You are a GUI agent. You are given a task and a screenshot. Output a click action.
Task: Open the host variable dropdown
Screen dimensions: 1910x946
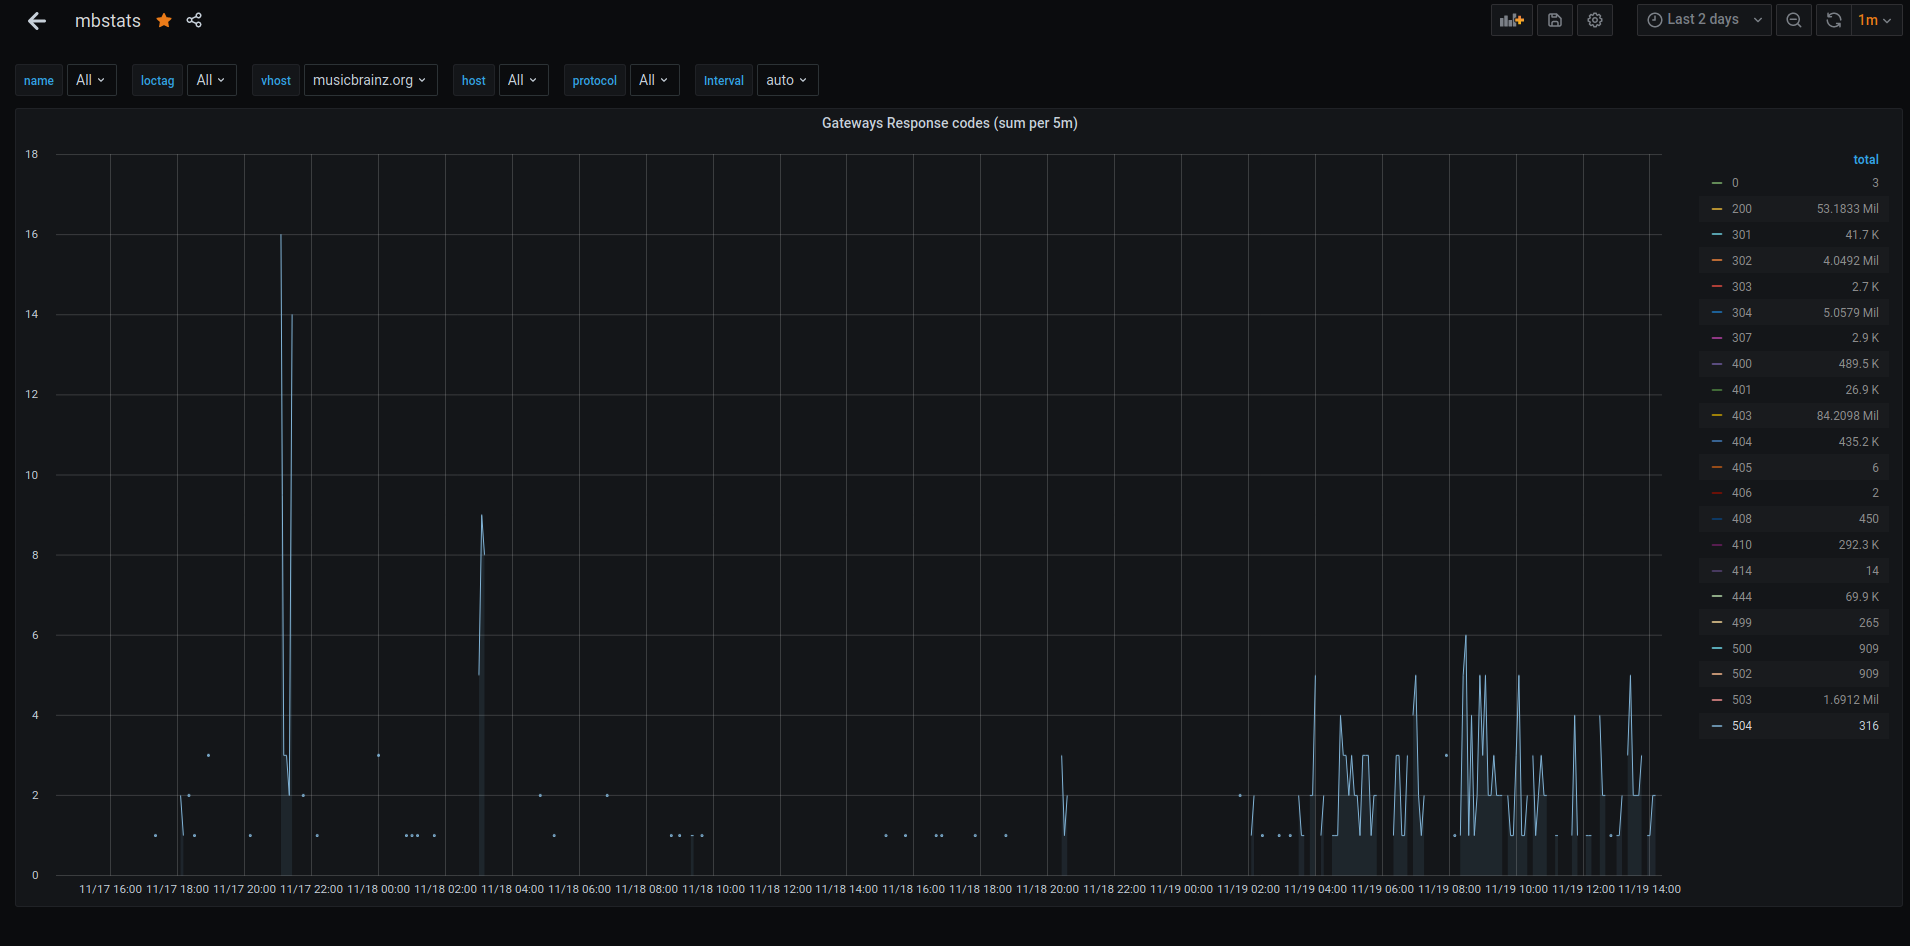coord(523,80)
